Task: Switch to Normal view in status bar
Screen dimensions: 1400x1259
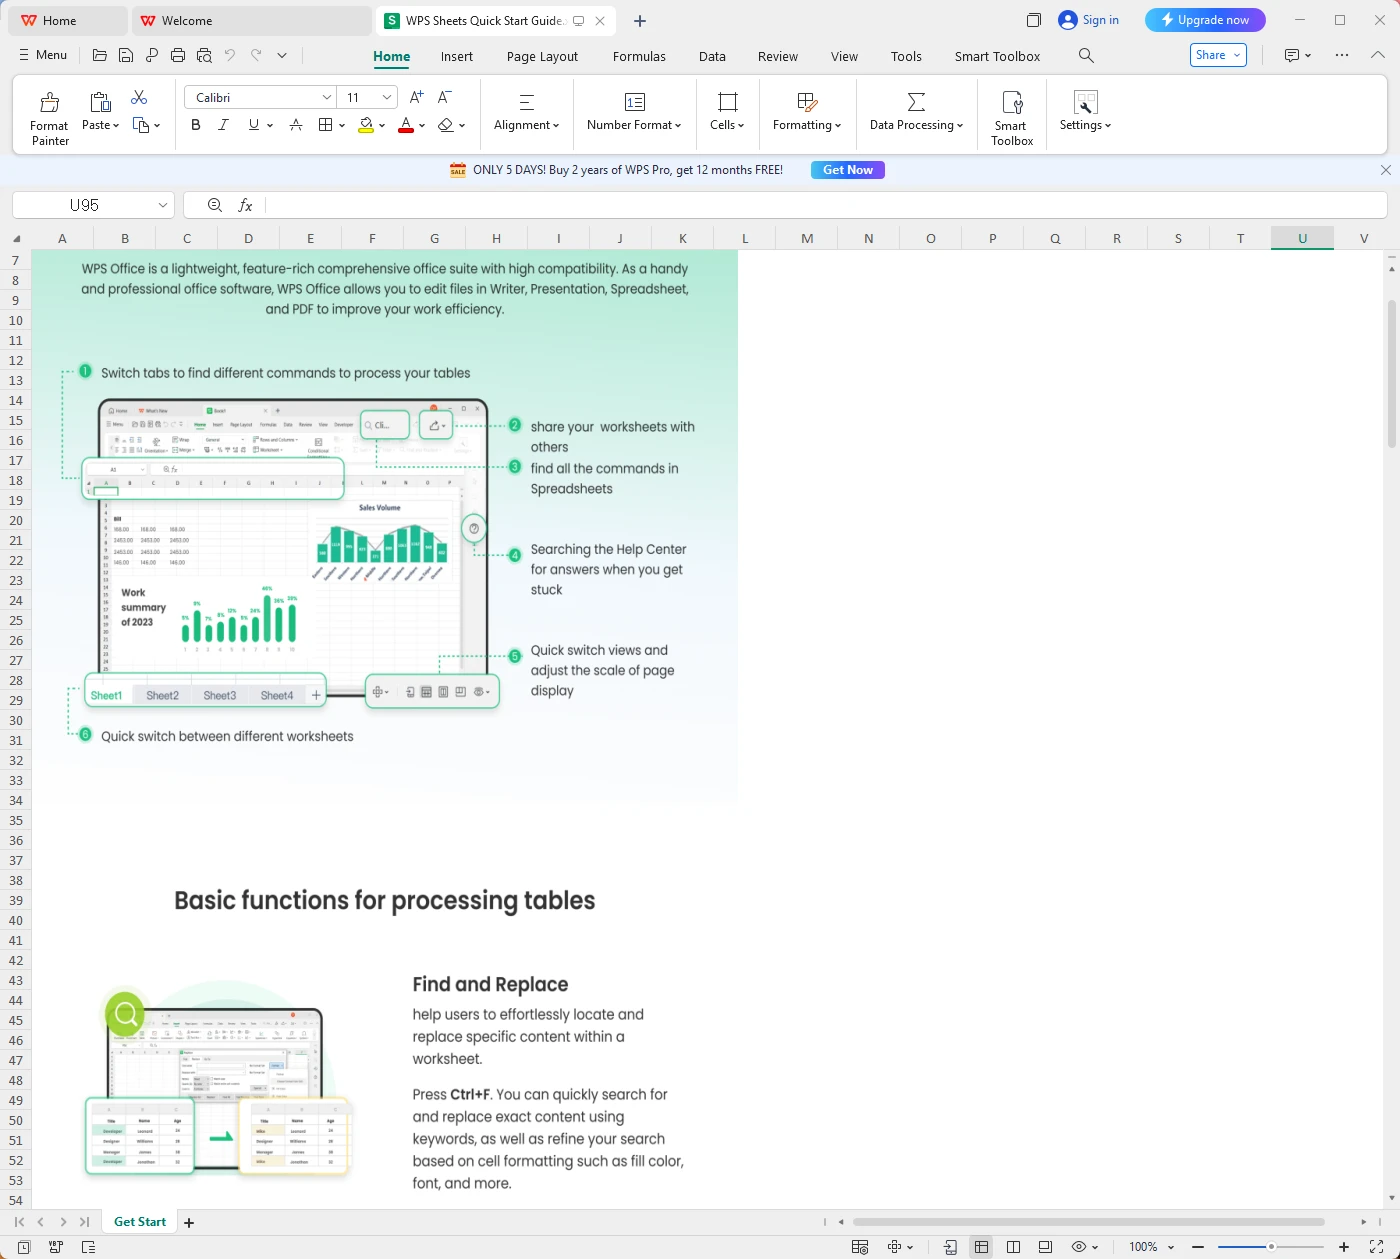Action: [x=981, y=1247]
